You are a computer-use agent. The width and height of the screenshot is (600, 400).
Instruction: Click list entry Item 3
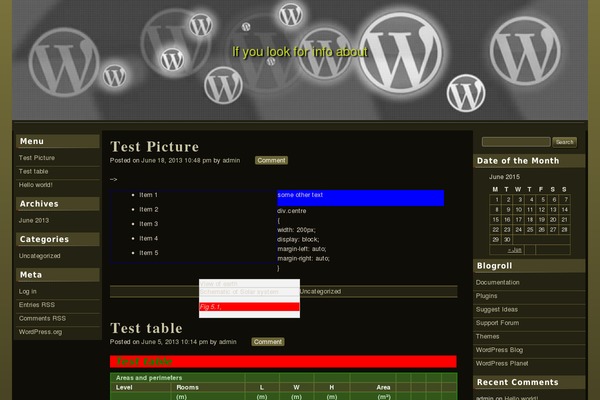[x=148, y=224]
